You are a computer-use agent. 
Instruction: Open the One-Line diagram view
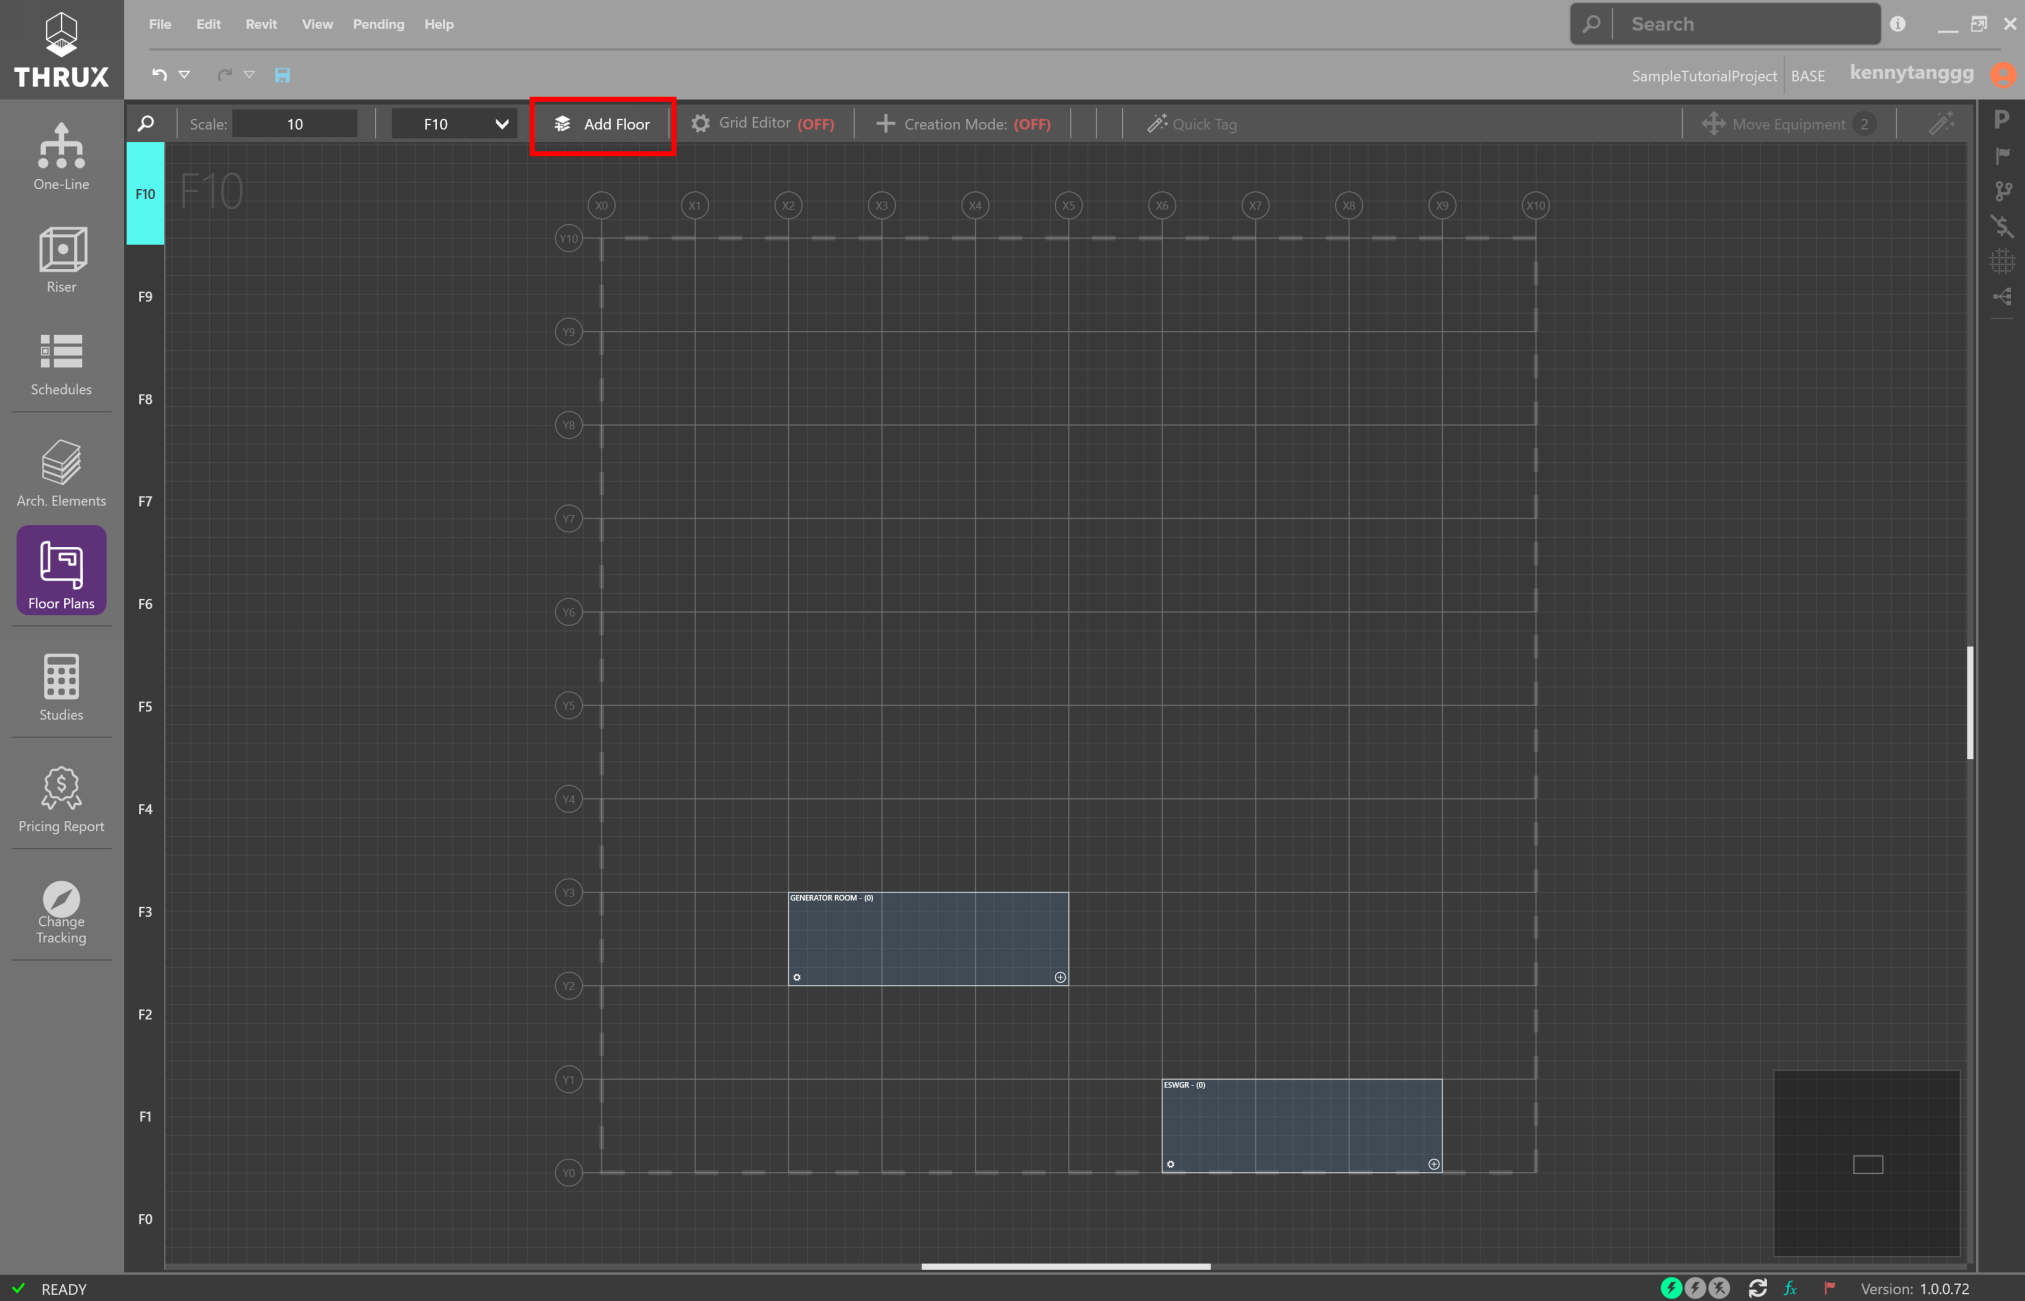[x=61, y=156]
